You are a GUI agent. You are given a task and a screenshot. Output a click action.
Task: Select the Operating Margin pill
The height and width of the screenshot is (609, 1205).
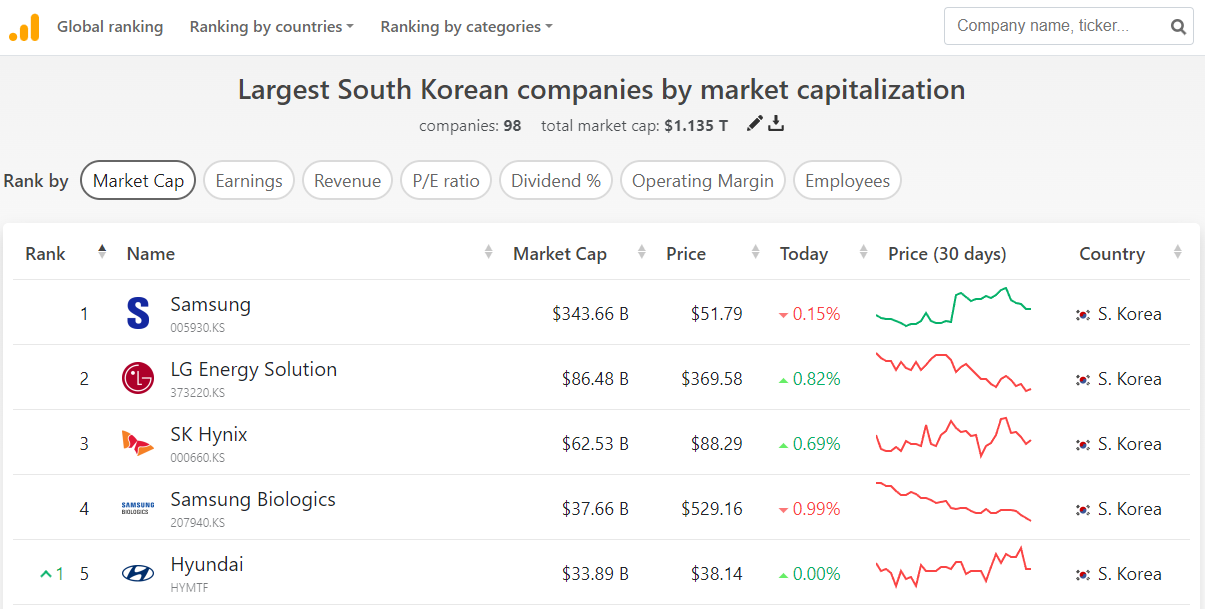(x=702, y=181)
